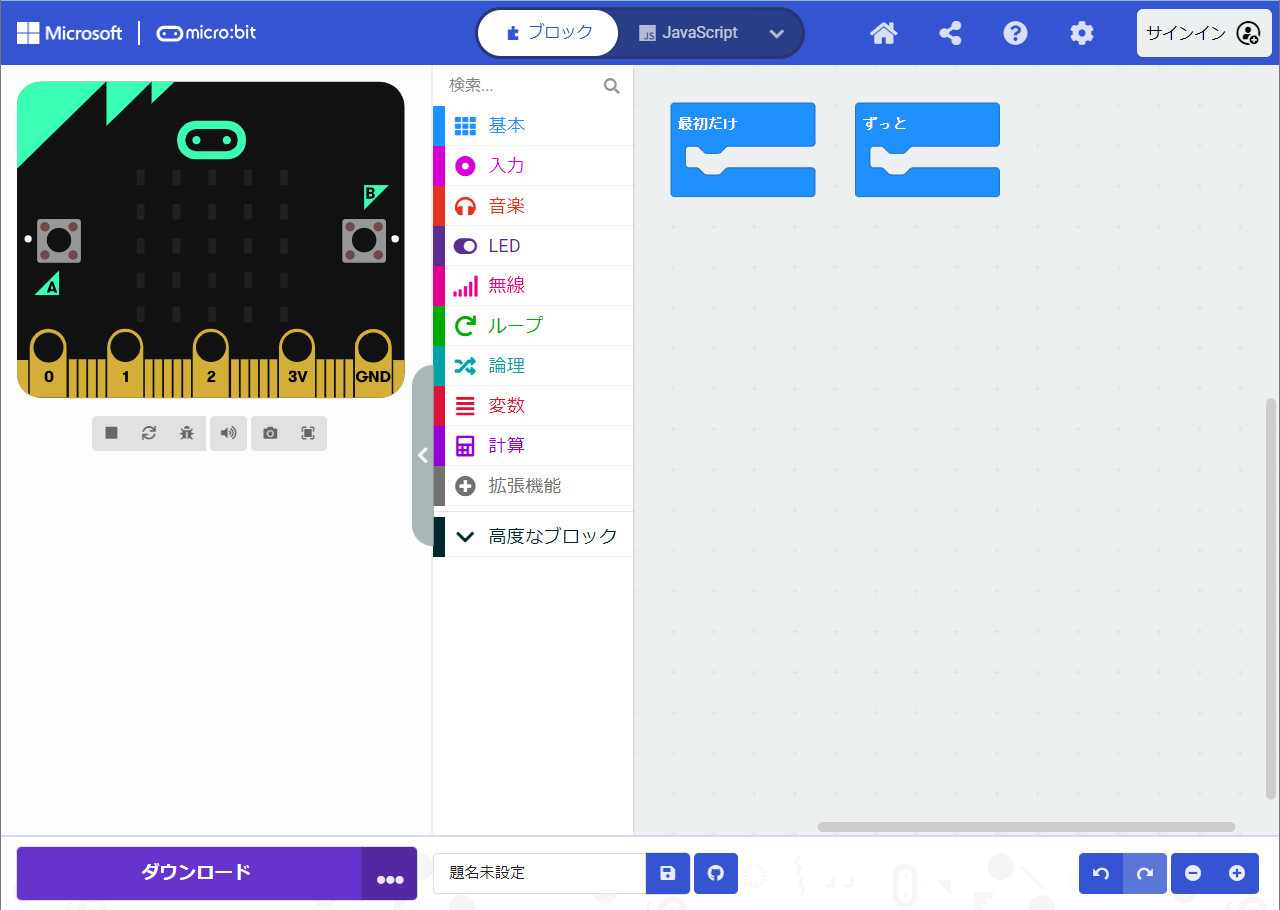This screenshot has height=910, width=1280.
Task: Click the ダウンロード button
Action: click(x=189, y=873)
